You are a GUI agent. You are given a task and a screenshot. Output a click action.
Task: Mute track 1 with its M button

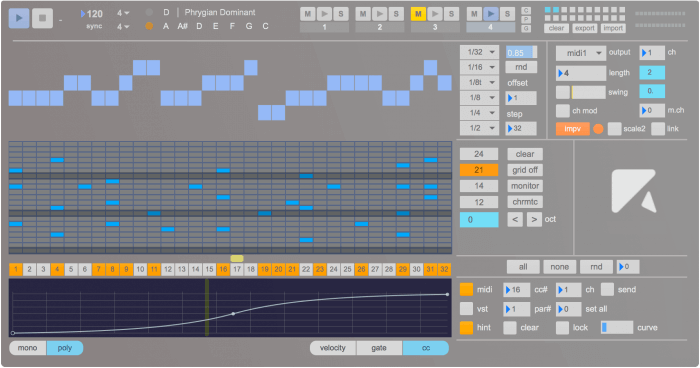[308, 14]
